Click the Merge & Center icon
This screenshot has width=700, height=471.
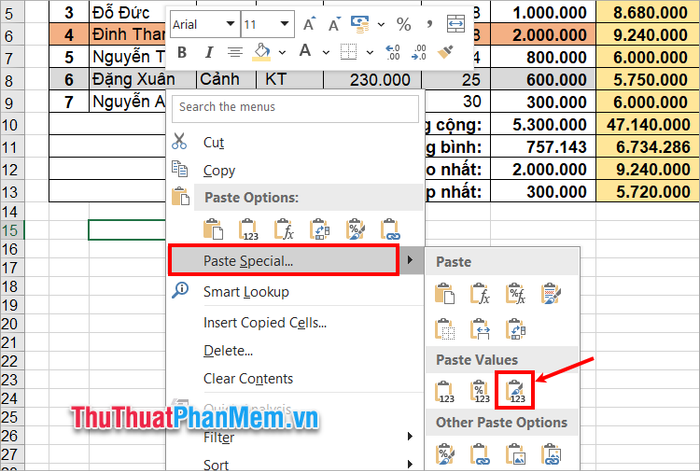(455, 23)
